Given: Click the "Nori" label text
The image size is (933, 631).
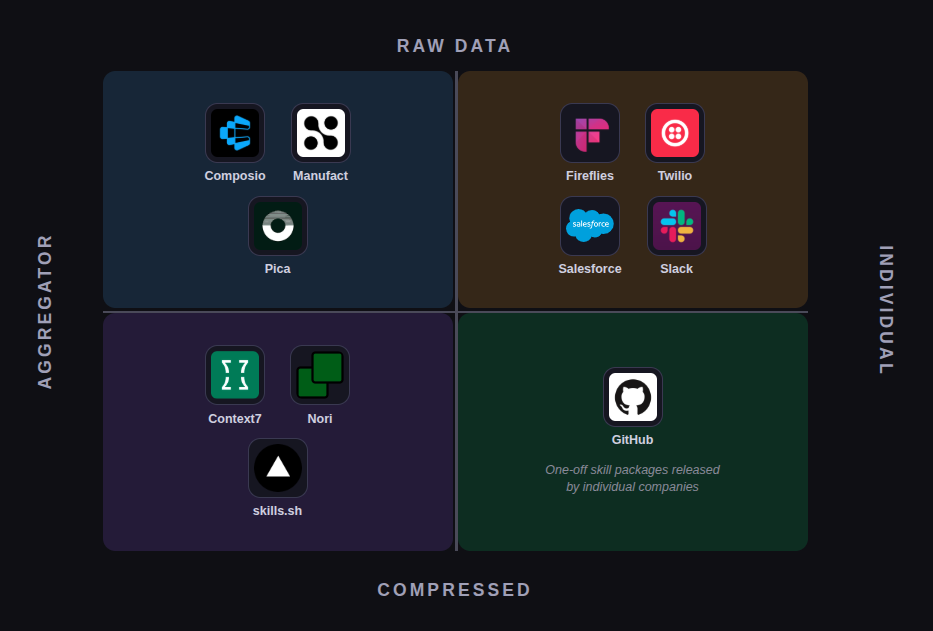Looking at the screenshot, I should tap(320, 418).
